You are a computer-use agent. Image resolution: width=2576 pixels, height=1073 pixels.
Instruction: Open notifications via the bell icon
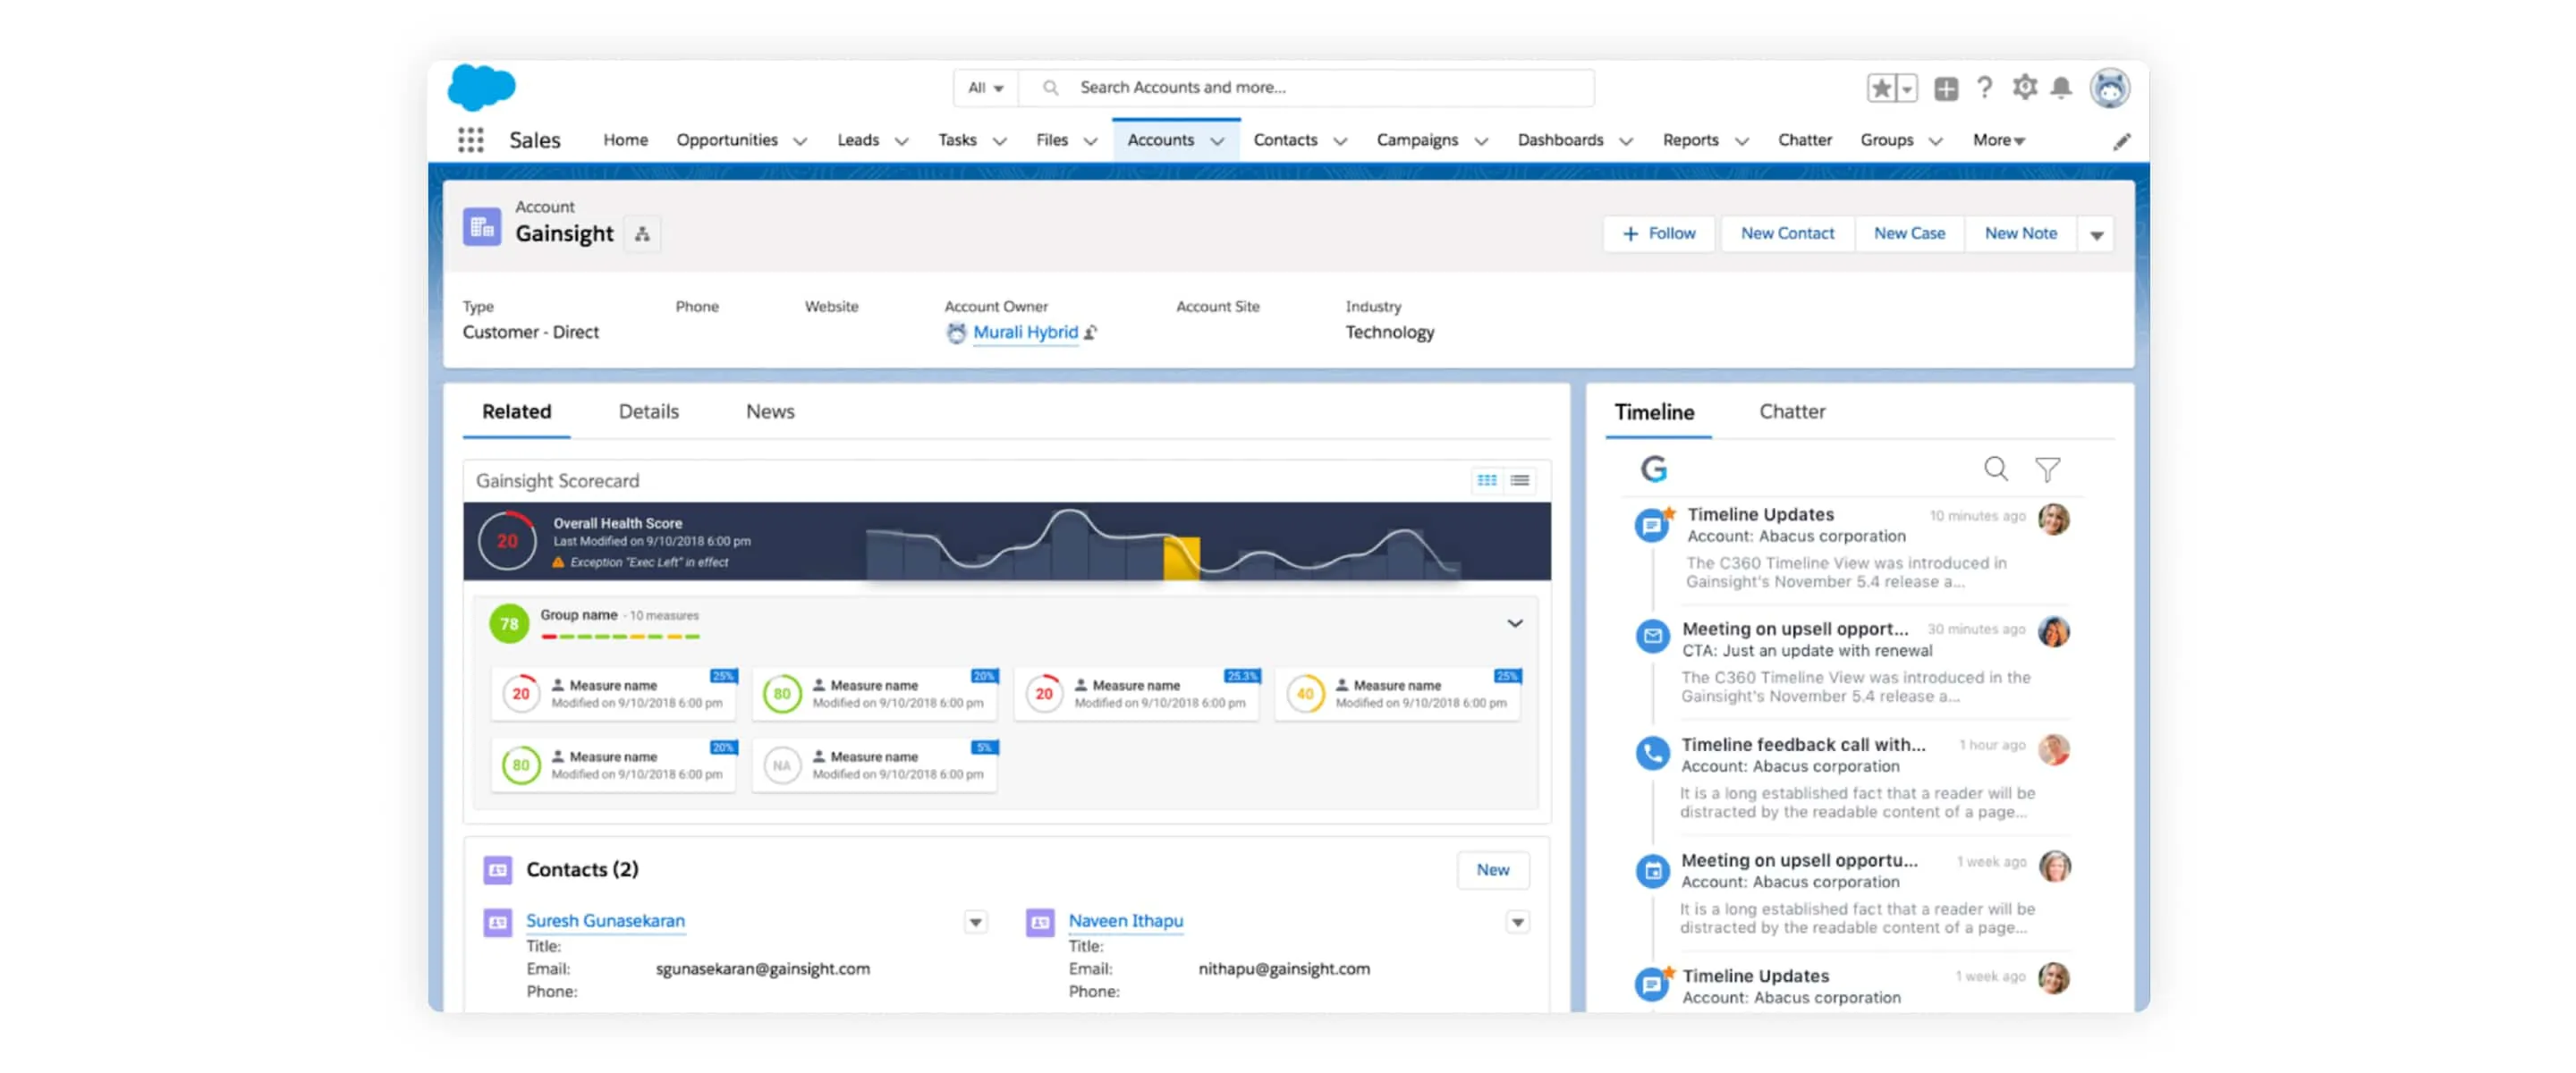tap(2060, 88)
